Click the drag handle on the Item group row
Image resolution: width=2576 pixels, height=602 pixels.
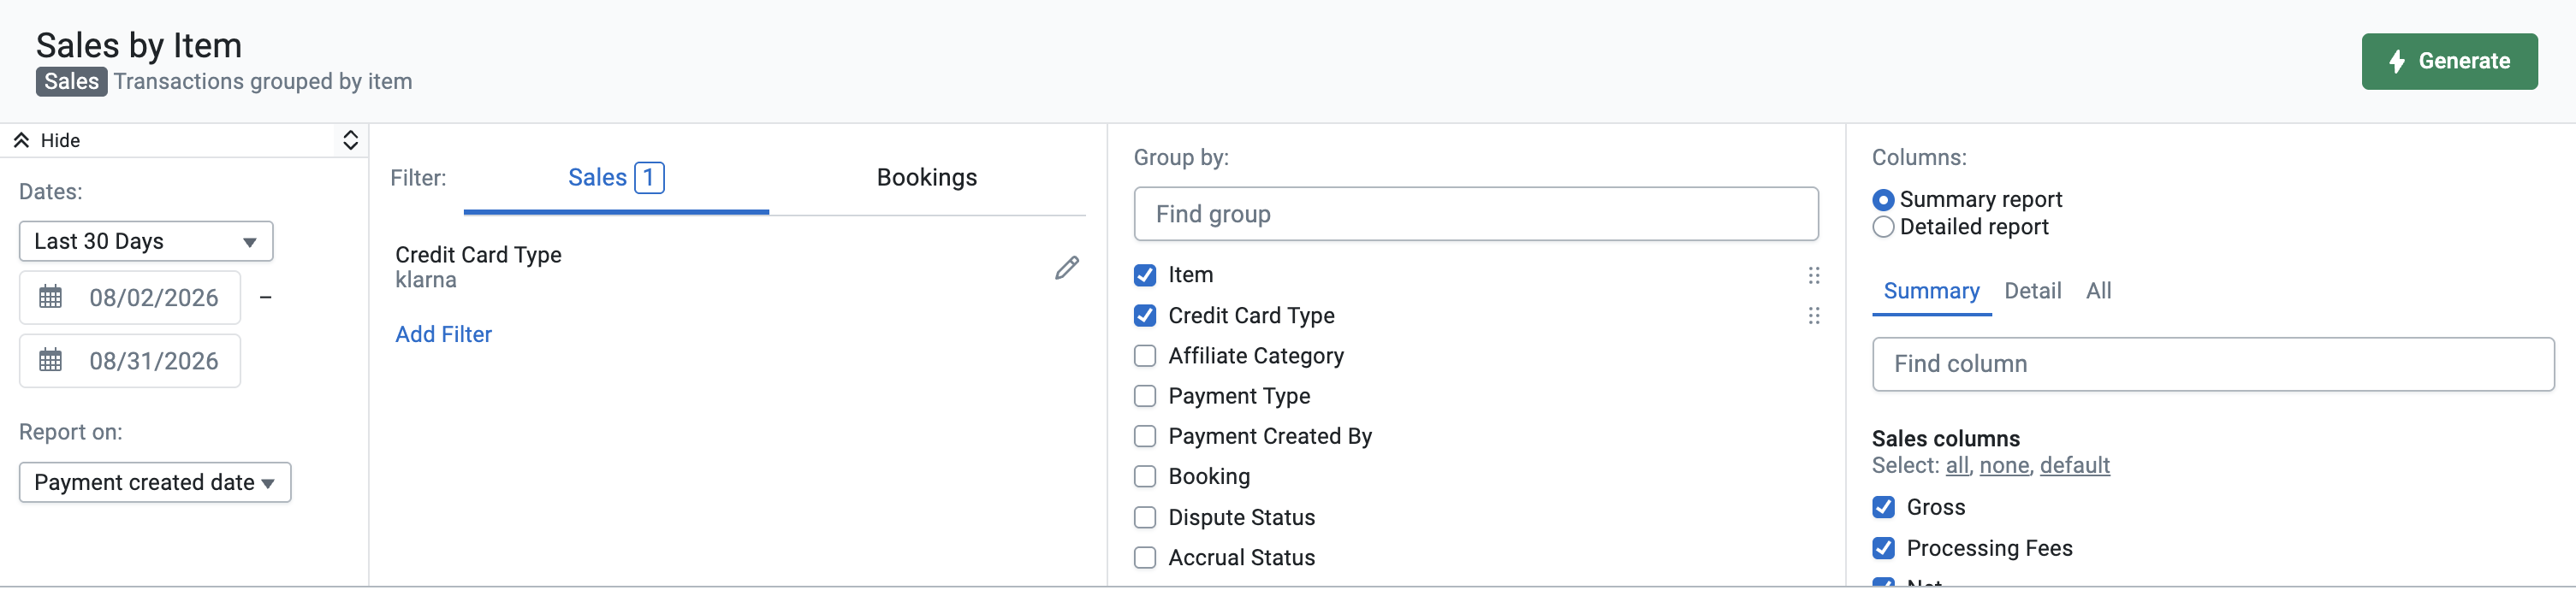coord(1813,275)
